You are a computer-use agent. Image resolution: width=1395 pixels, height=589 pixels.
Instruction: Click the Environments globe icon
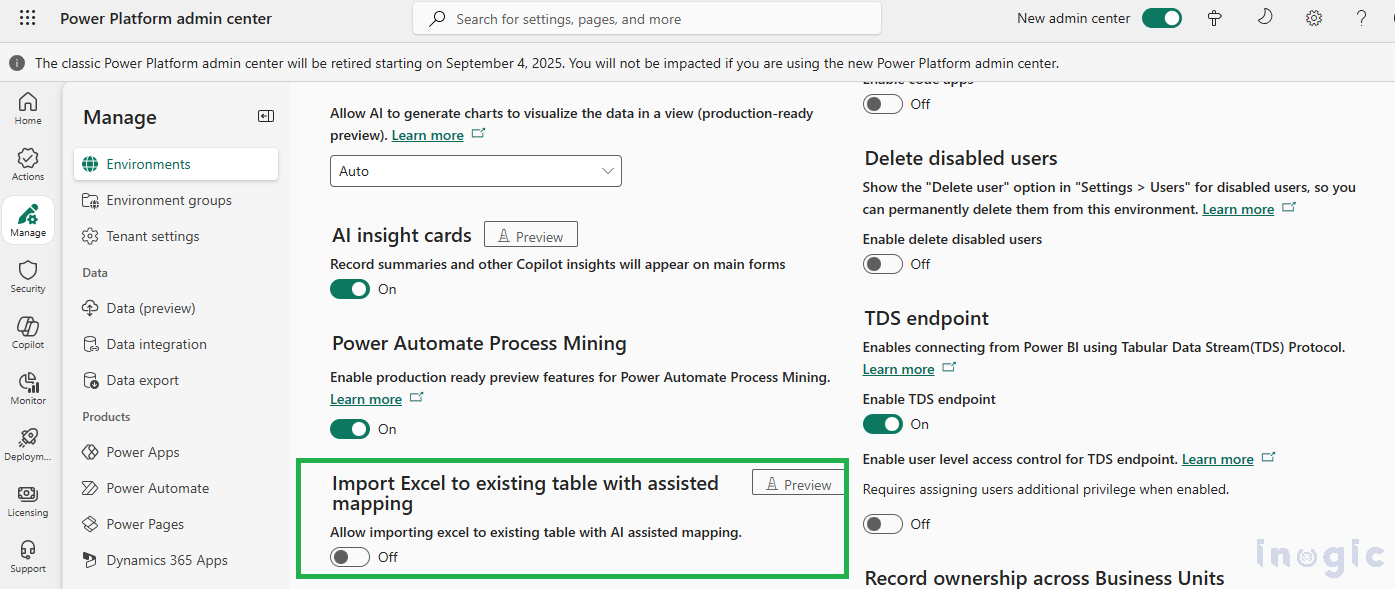coord(90,164)
